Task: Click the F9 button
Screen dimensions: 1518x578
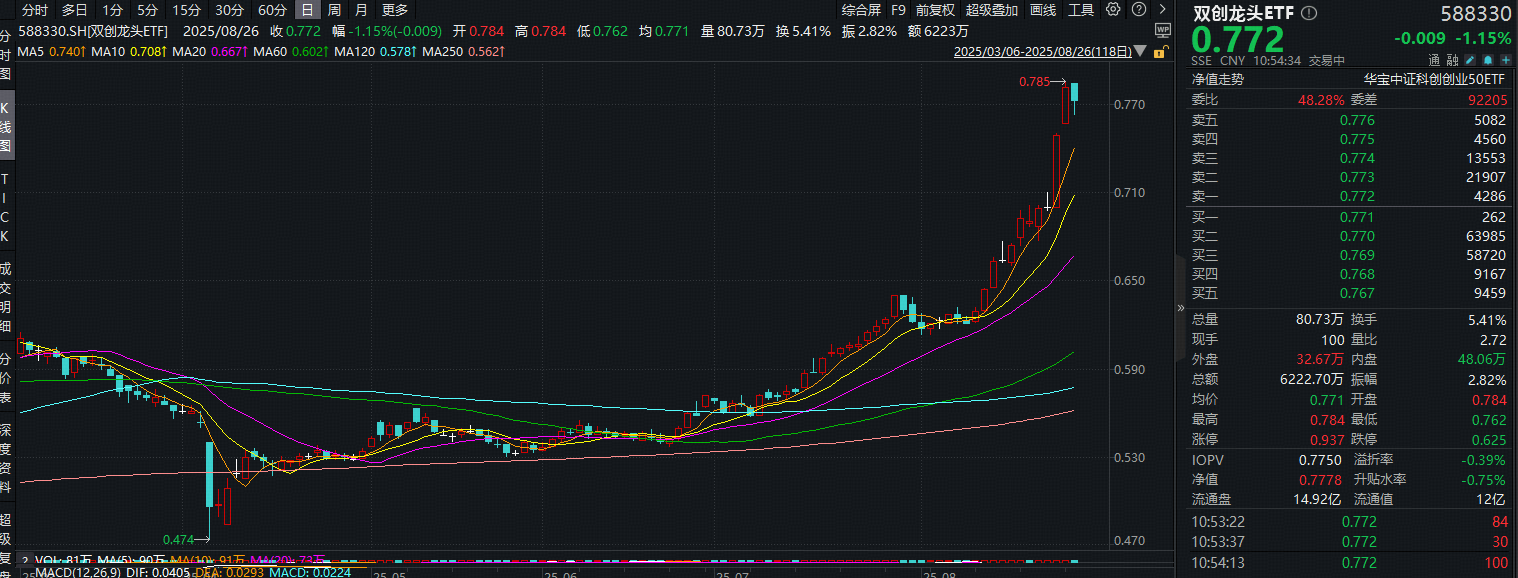Action: [898, 10]
